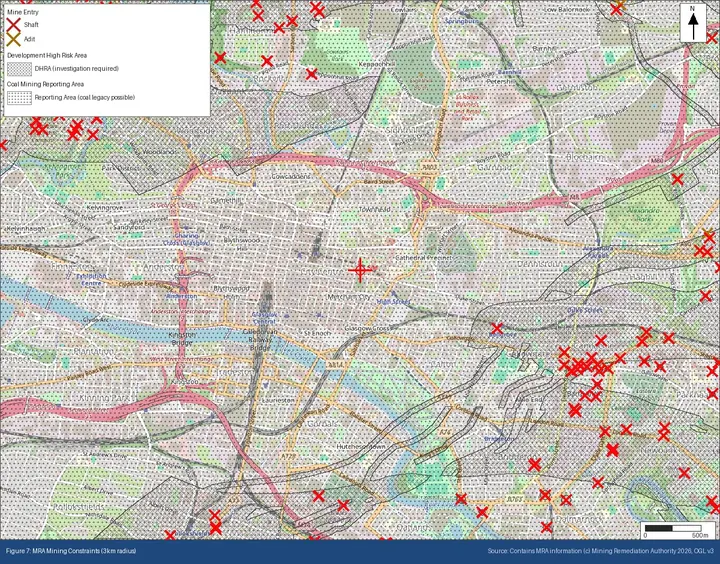Click the blue 'Springburn' station label
This screenshot has height=564, width=720.
[462, 21]
